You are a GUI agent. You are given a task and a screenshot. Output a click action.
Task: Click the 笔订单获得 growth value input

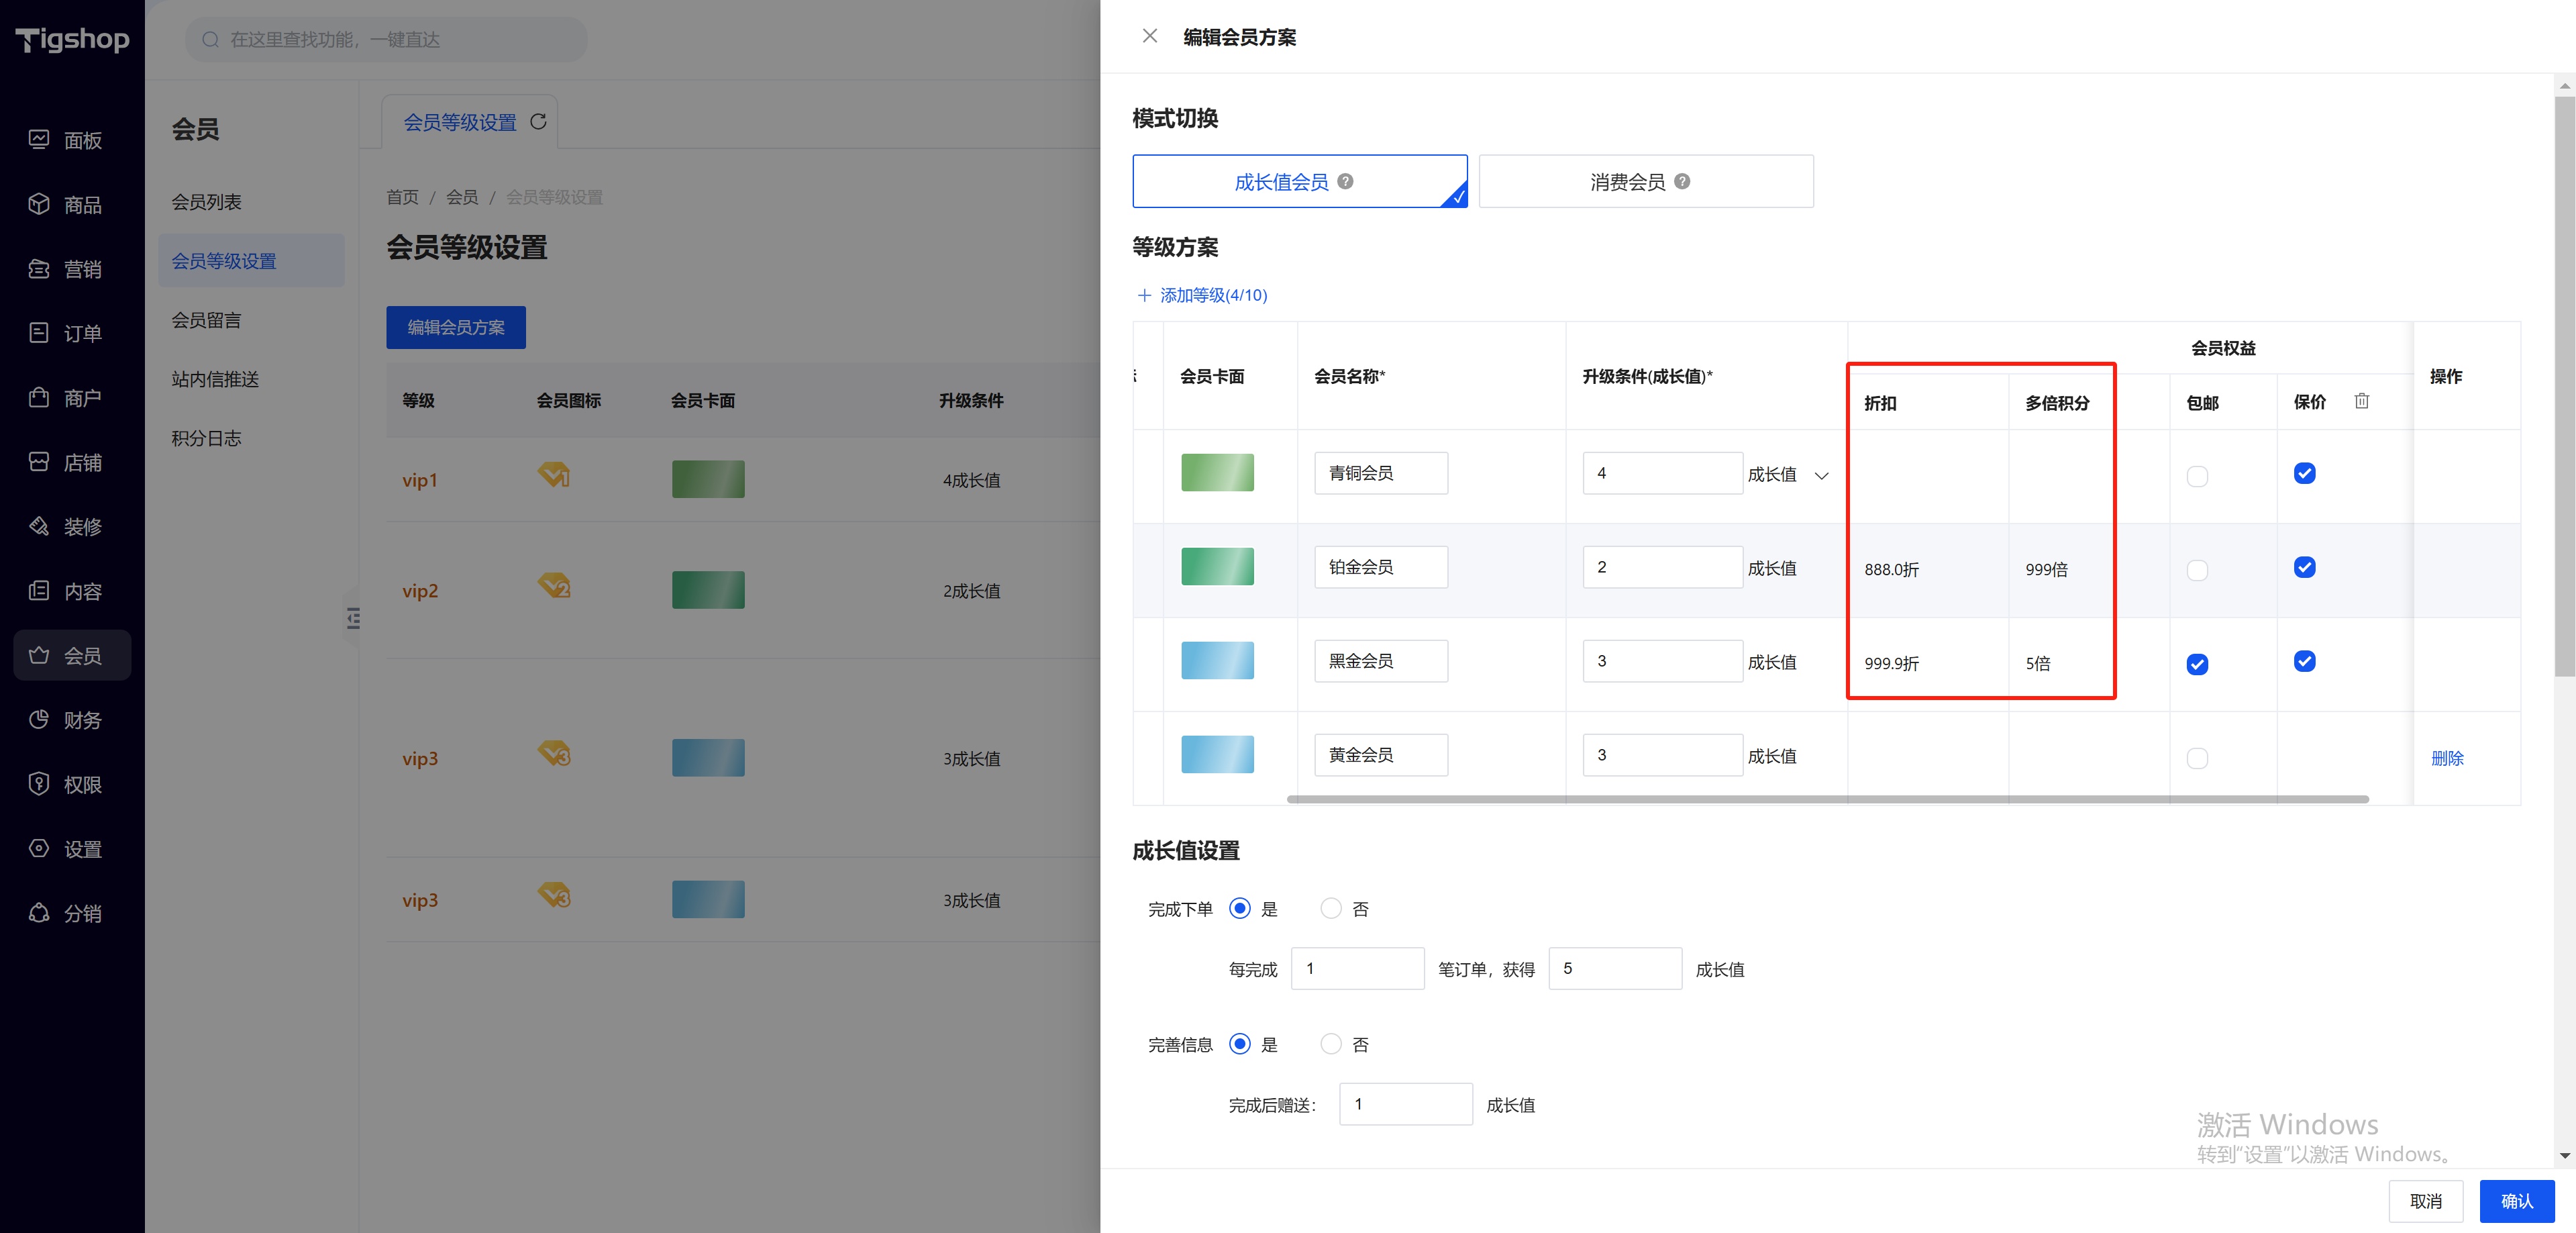click(x=1615, y=968)
